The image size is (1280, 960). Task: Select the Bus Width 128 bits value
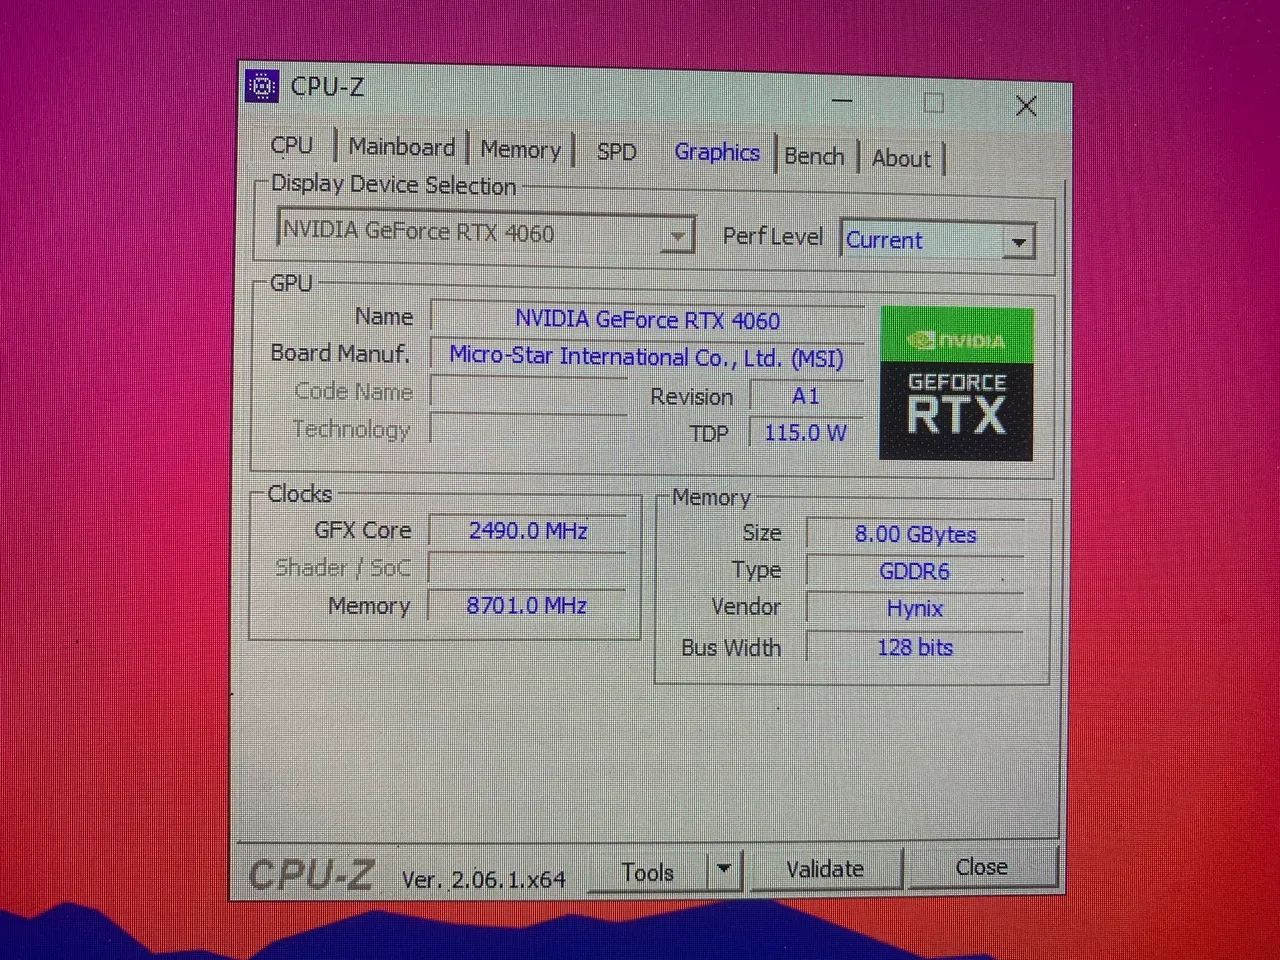coord(915,647)
